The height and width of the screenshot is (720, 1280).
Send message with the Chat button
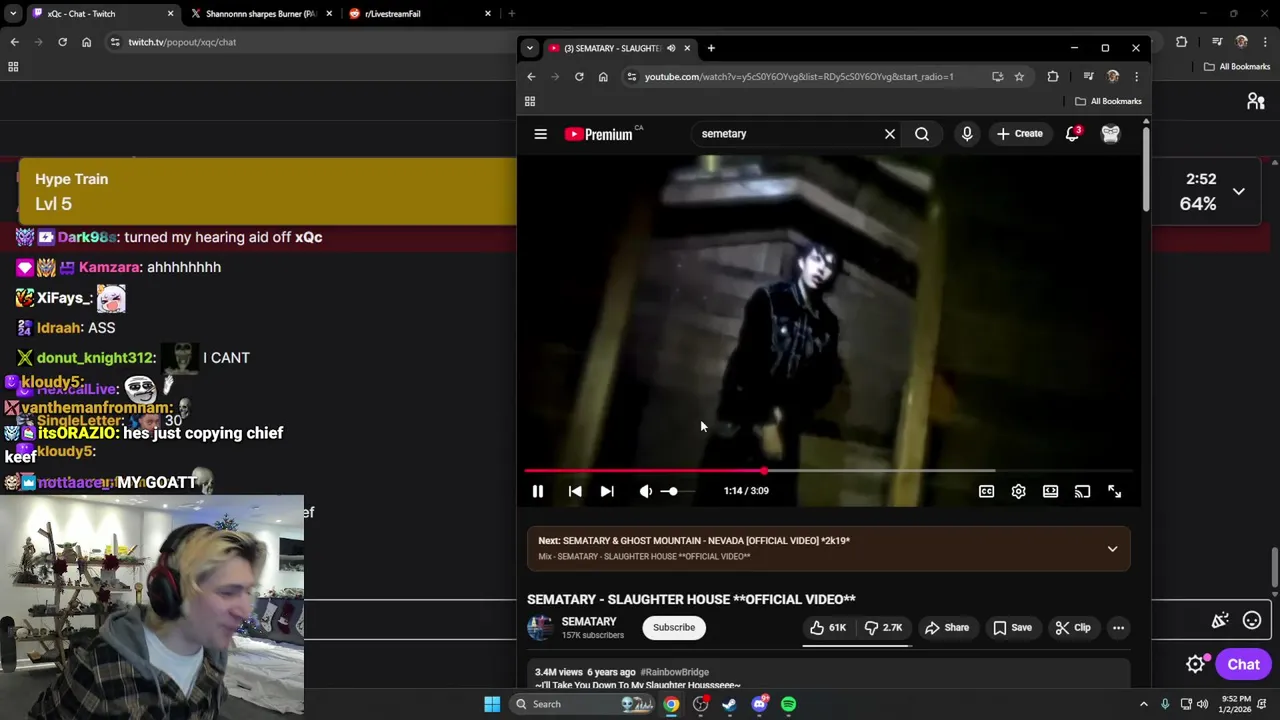[1243, 665]
